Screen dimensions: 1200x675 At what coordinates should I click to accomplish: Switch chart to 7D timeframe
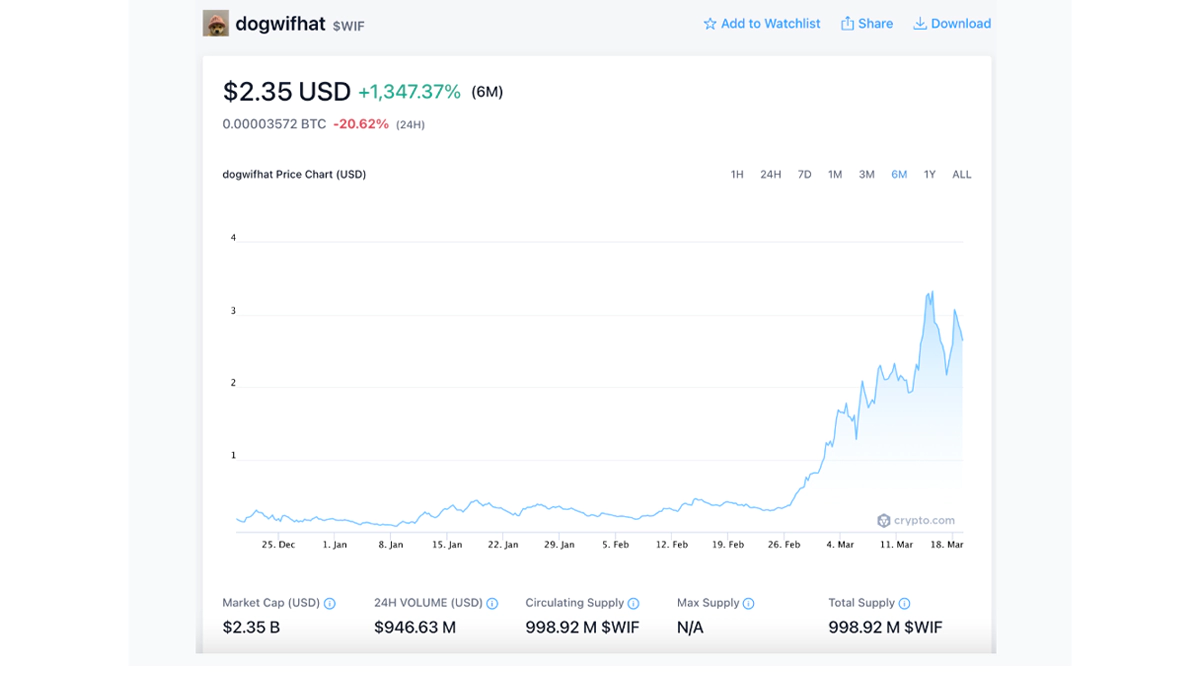[804, 175]
